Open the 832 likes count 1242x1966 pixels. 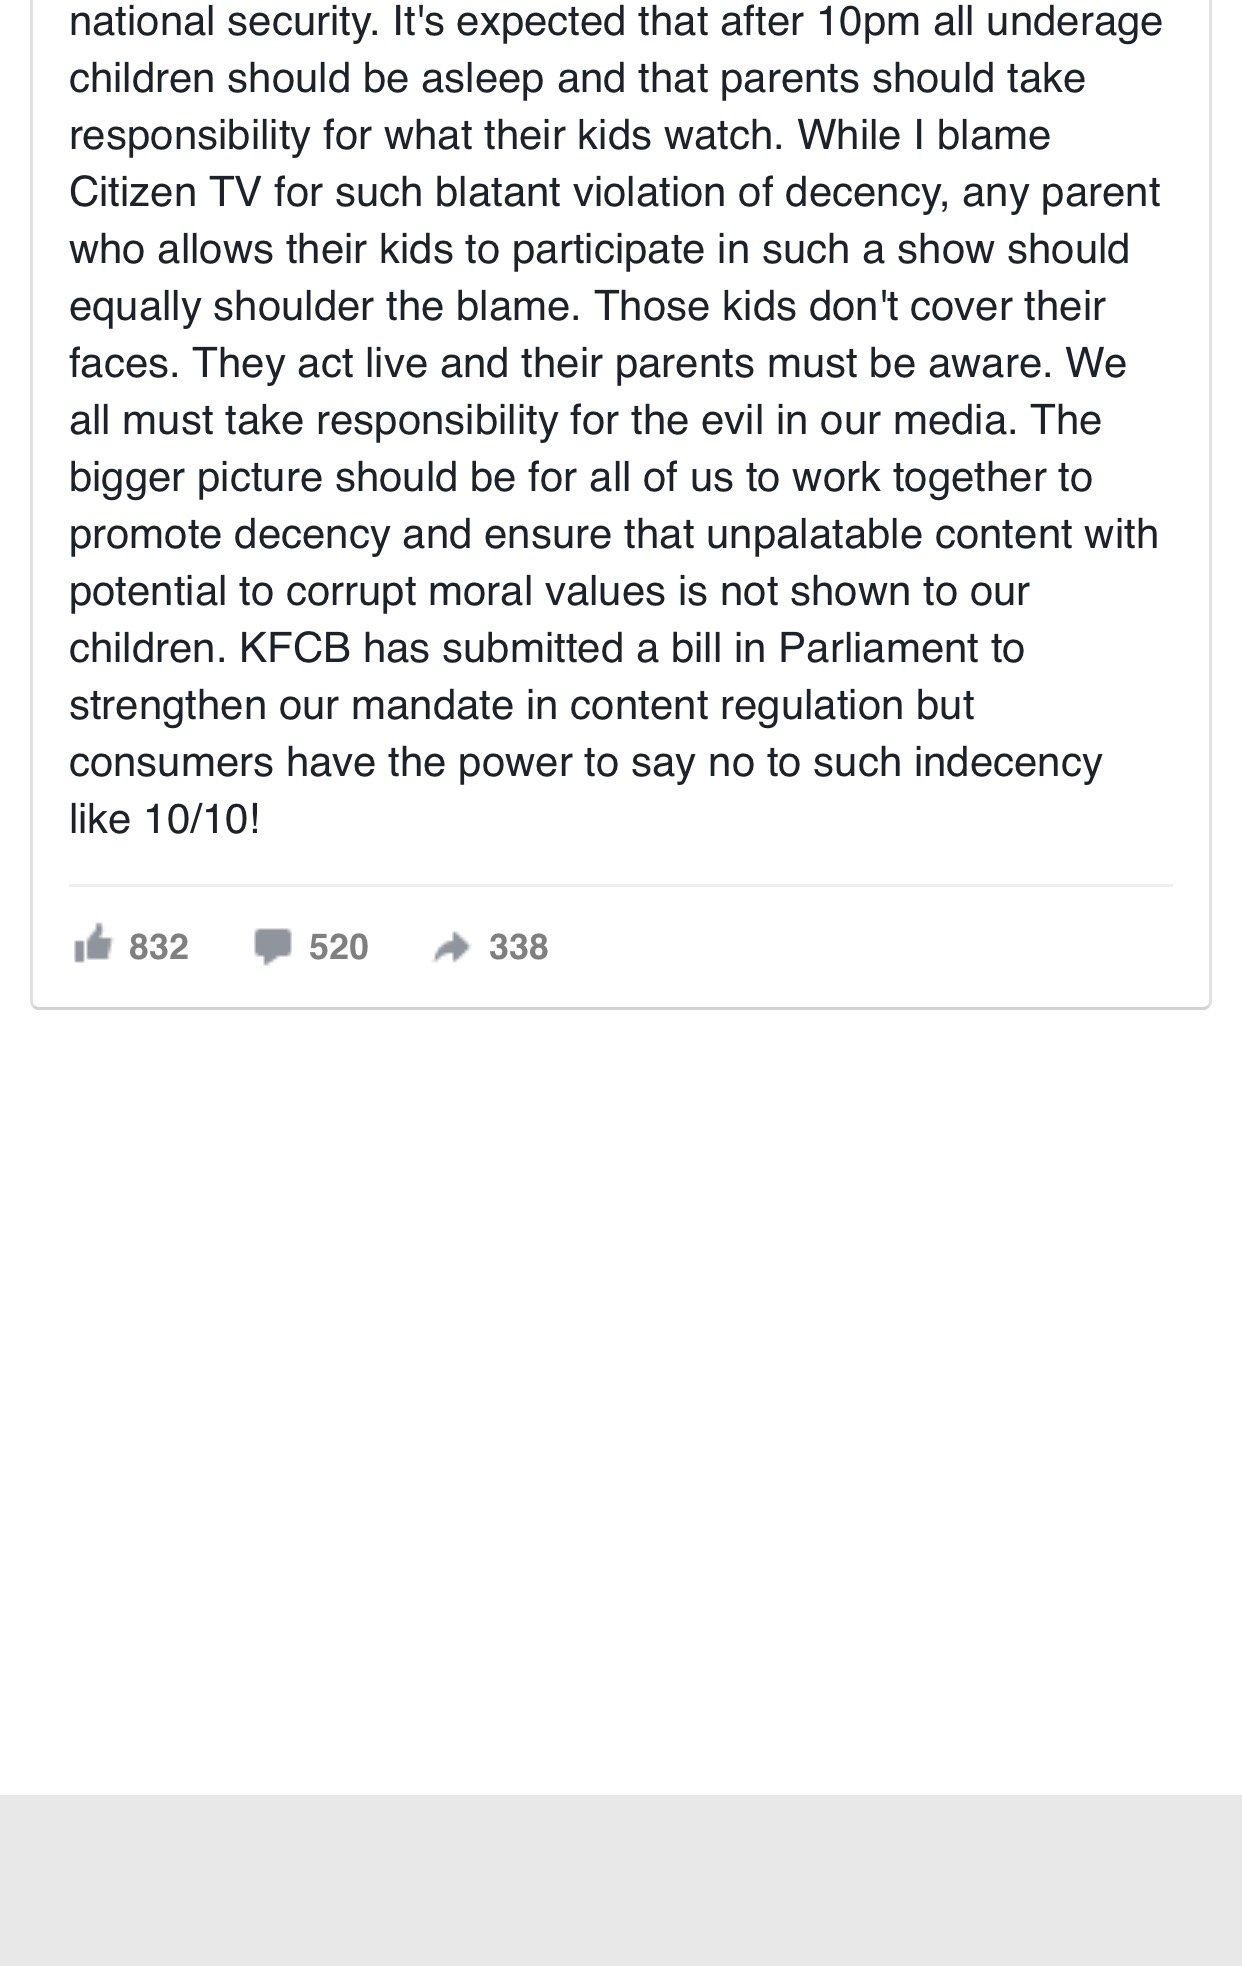159,947
